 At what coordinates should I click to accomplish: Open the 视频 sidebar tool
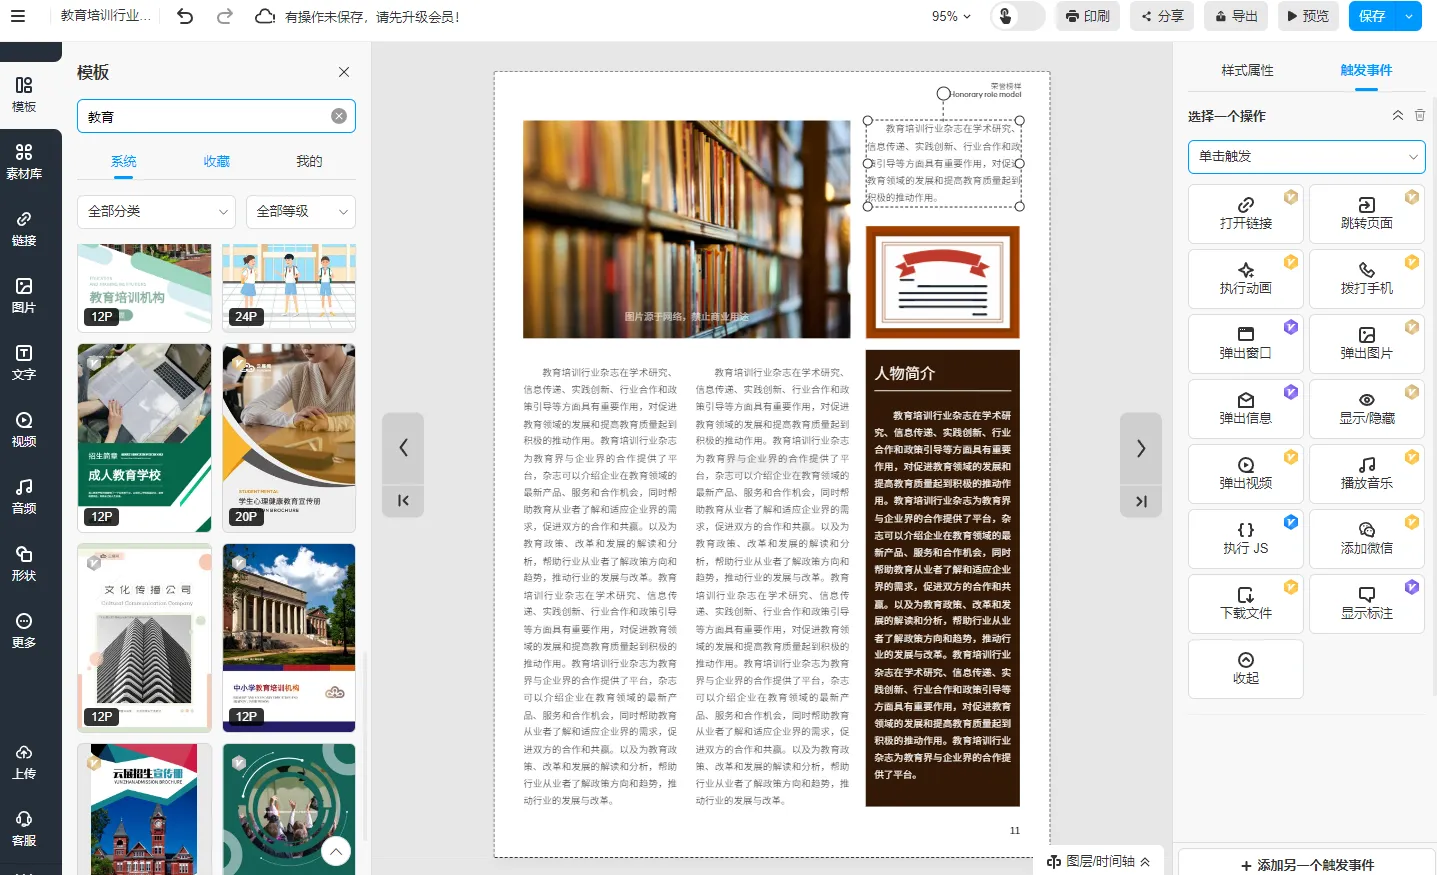24,429
